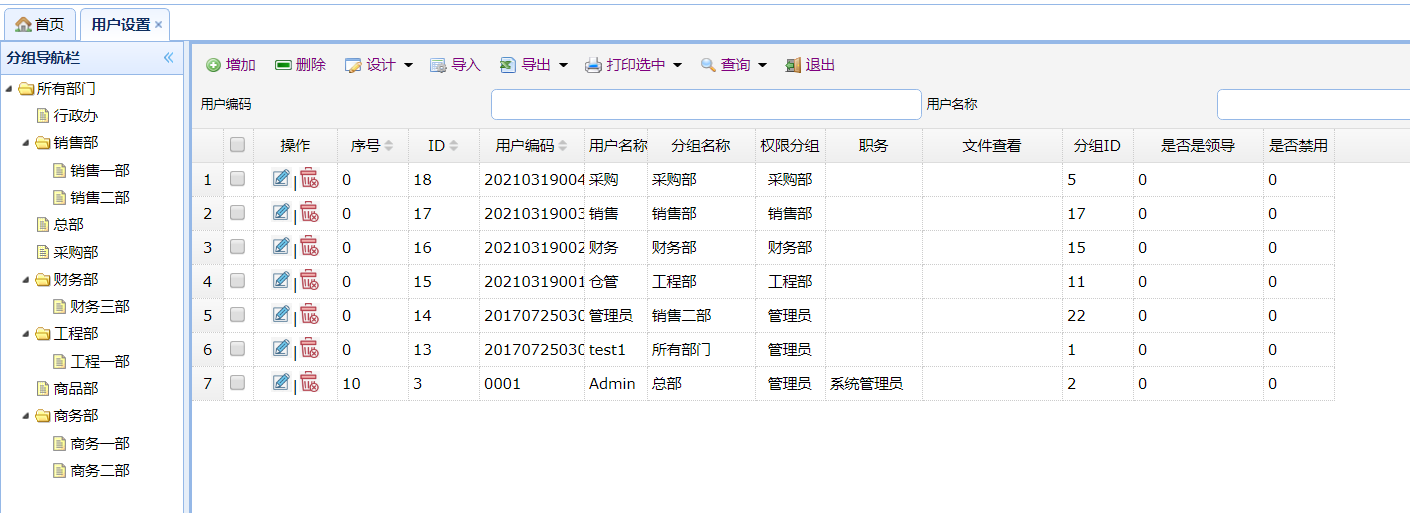Click trash delete icon for Admin row
Screen dimensions: 1410x513
tap(309, 383)
